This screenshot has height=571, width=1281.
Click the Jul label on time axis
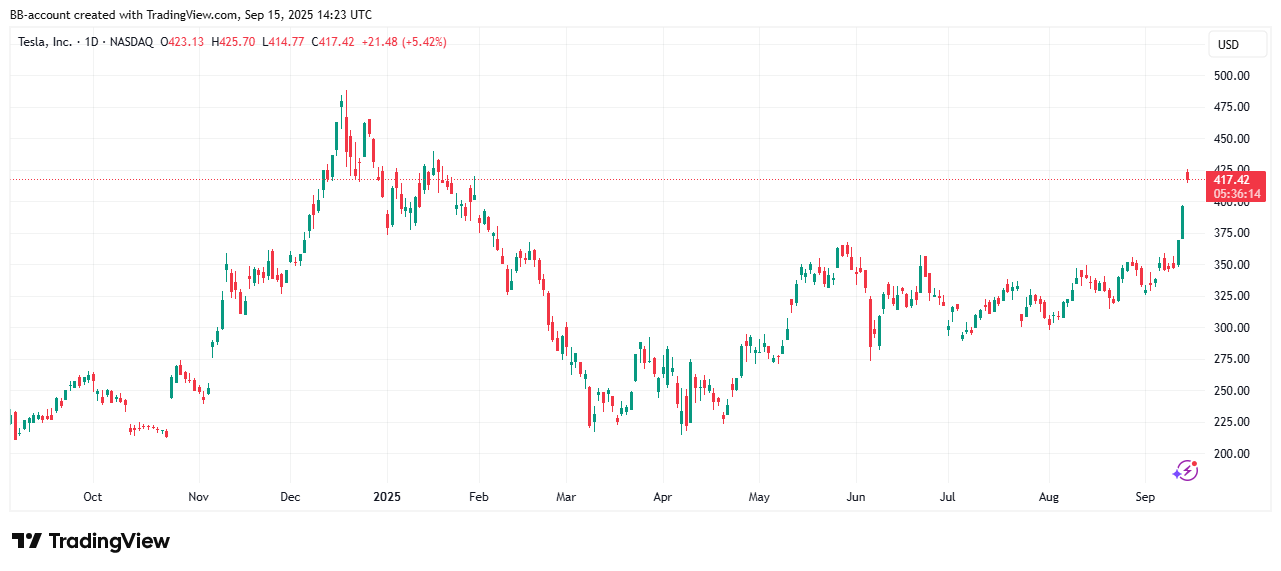[x=949, y=497]
